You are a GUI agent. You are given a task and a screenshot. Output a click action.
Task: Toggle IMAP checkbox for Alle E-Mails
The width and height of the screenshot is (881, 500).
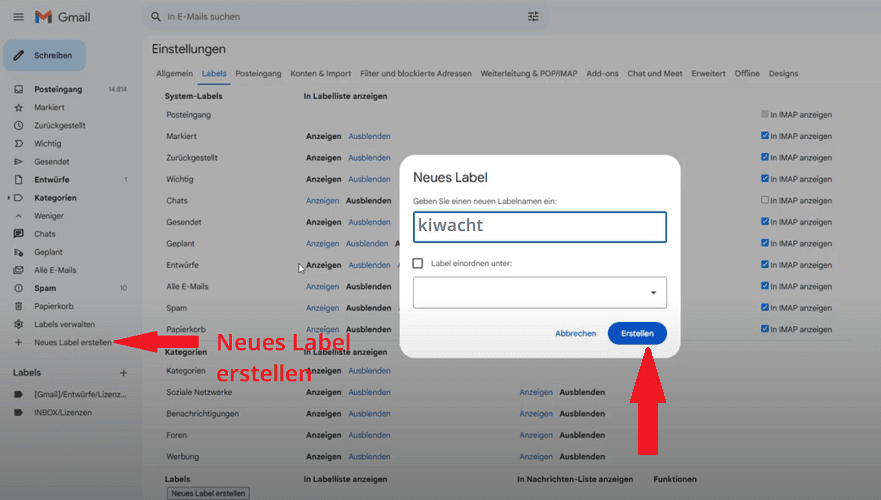tap(765, 285)
